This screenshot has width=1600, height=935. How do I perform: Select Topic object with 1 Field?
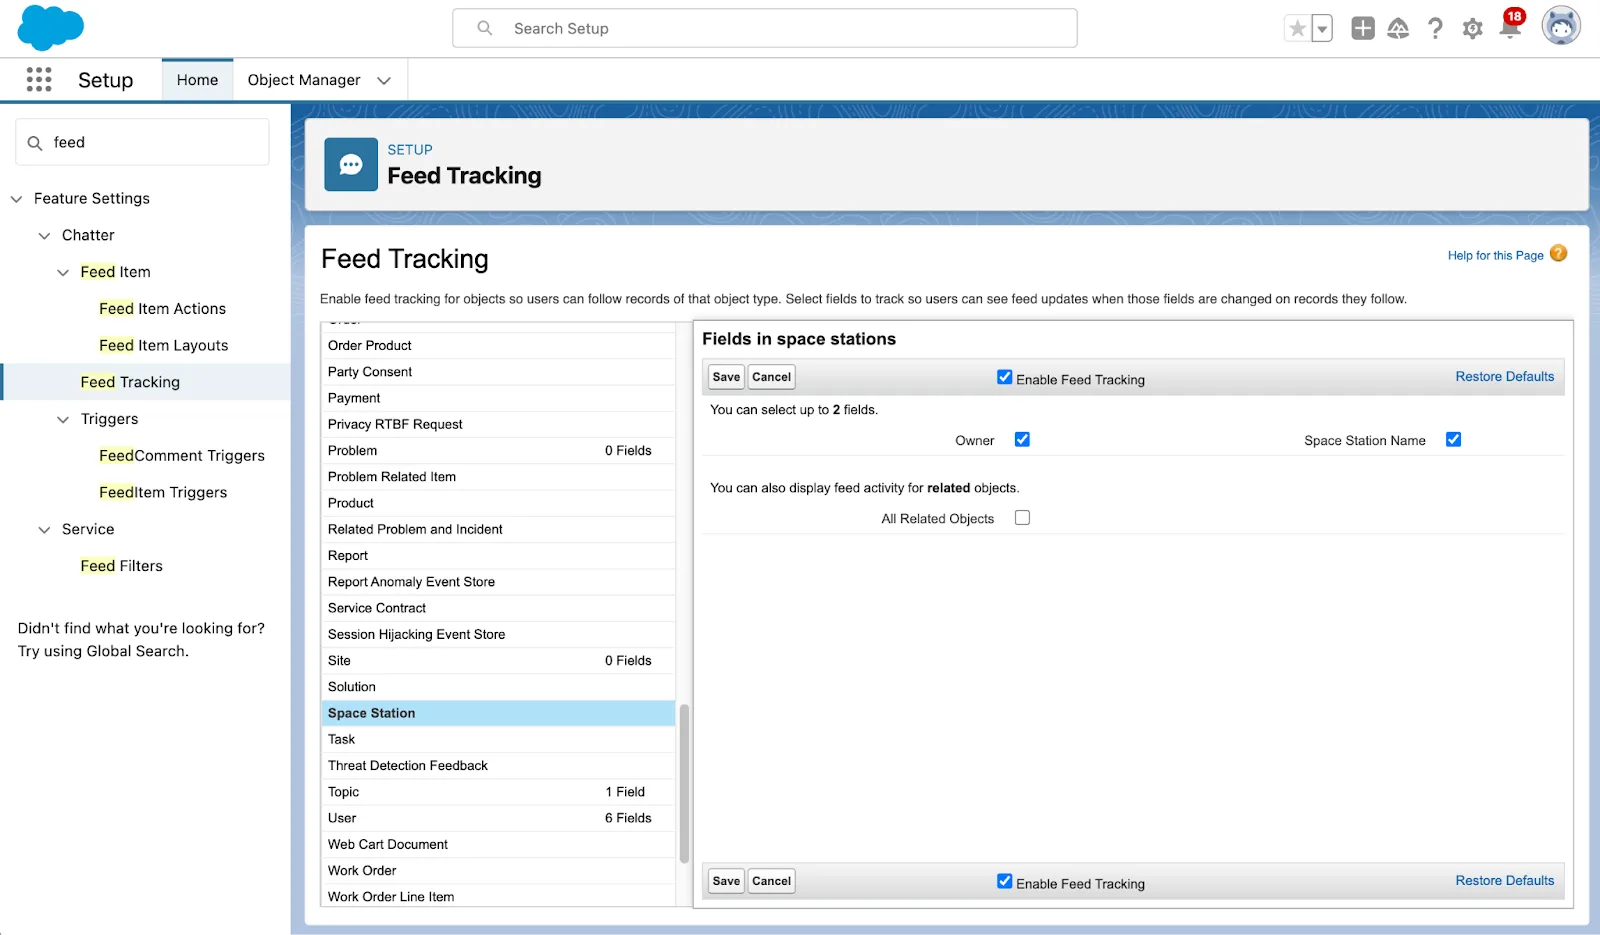[x=498, y=792]
